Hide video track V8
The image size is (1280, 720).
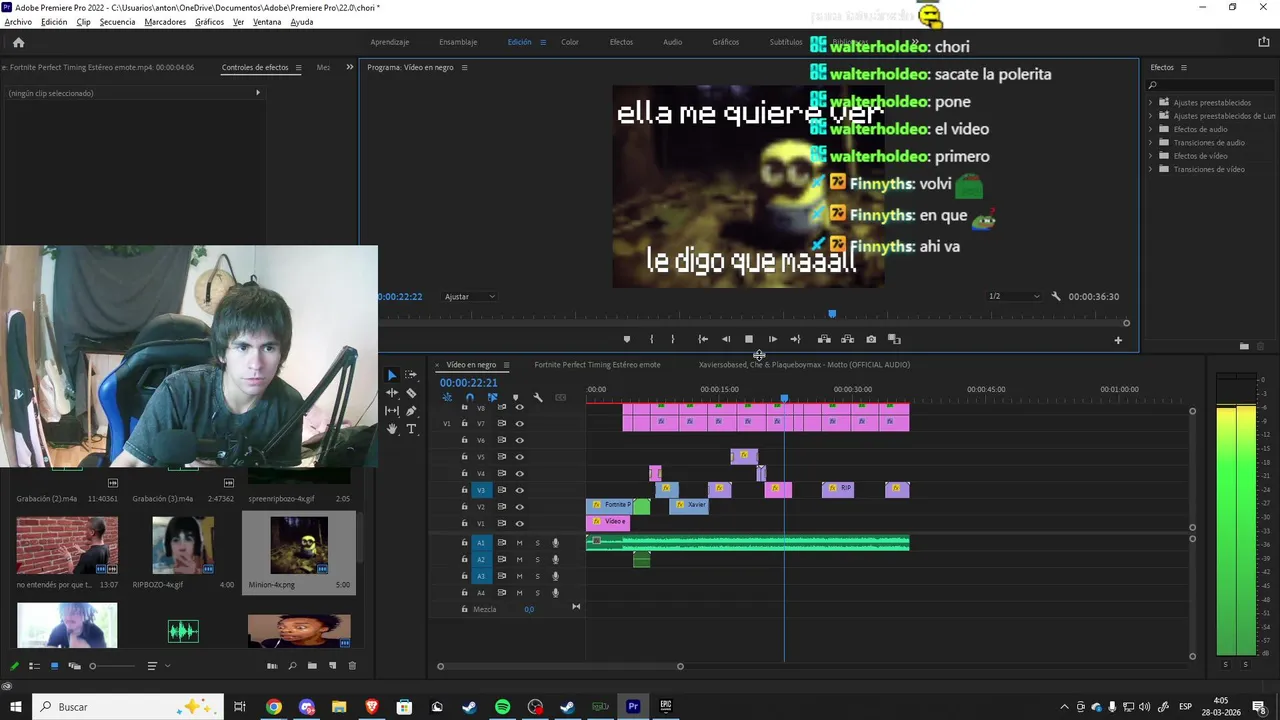[519, 407]
